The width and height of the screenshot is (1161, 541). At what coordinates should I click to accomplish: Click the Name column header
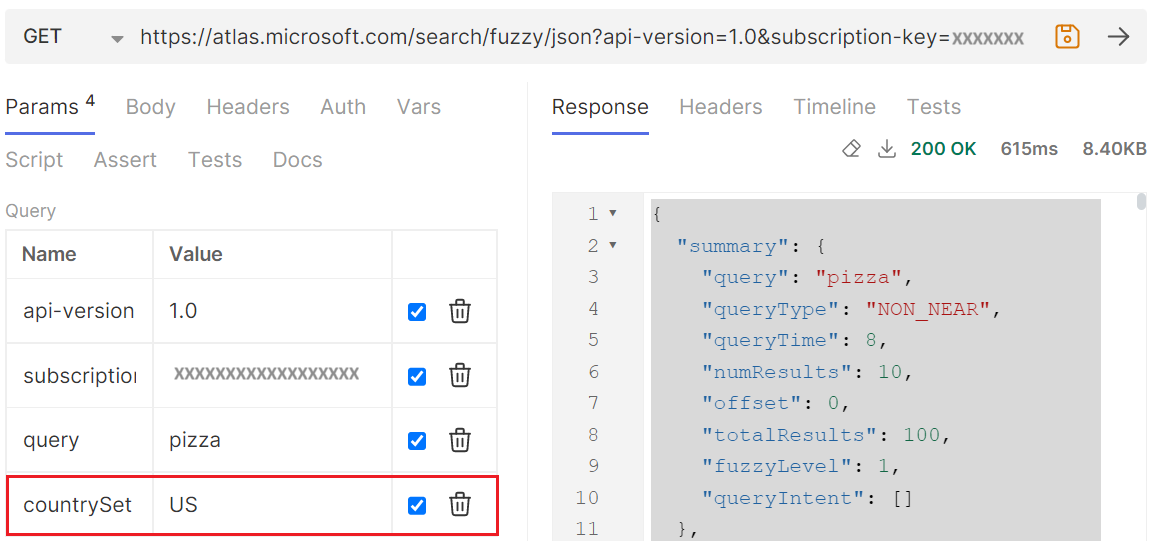coord(49,255)
